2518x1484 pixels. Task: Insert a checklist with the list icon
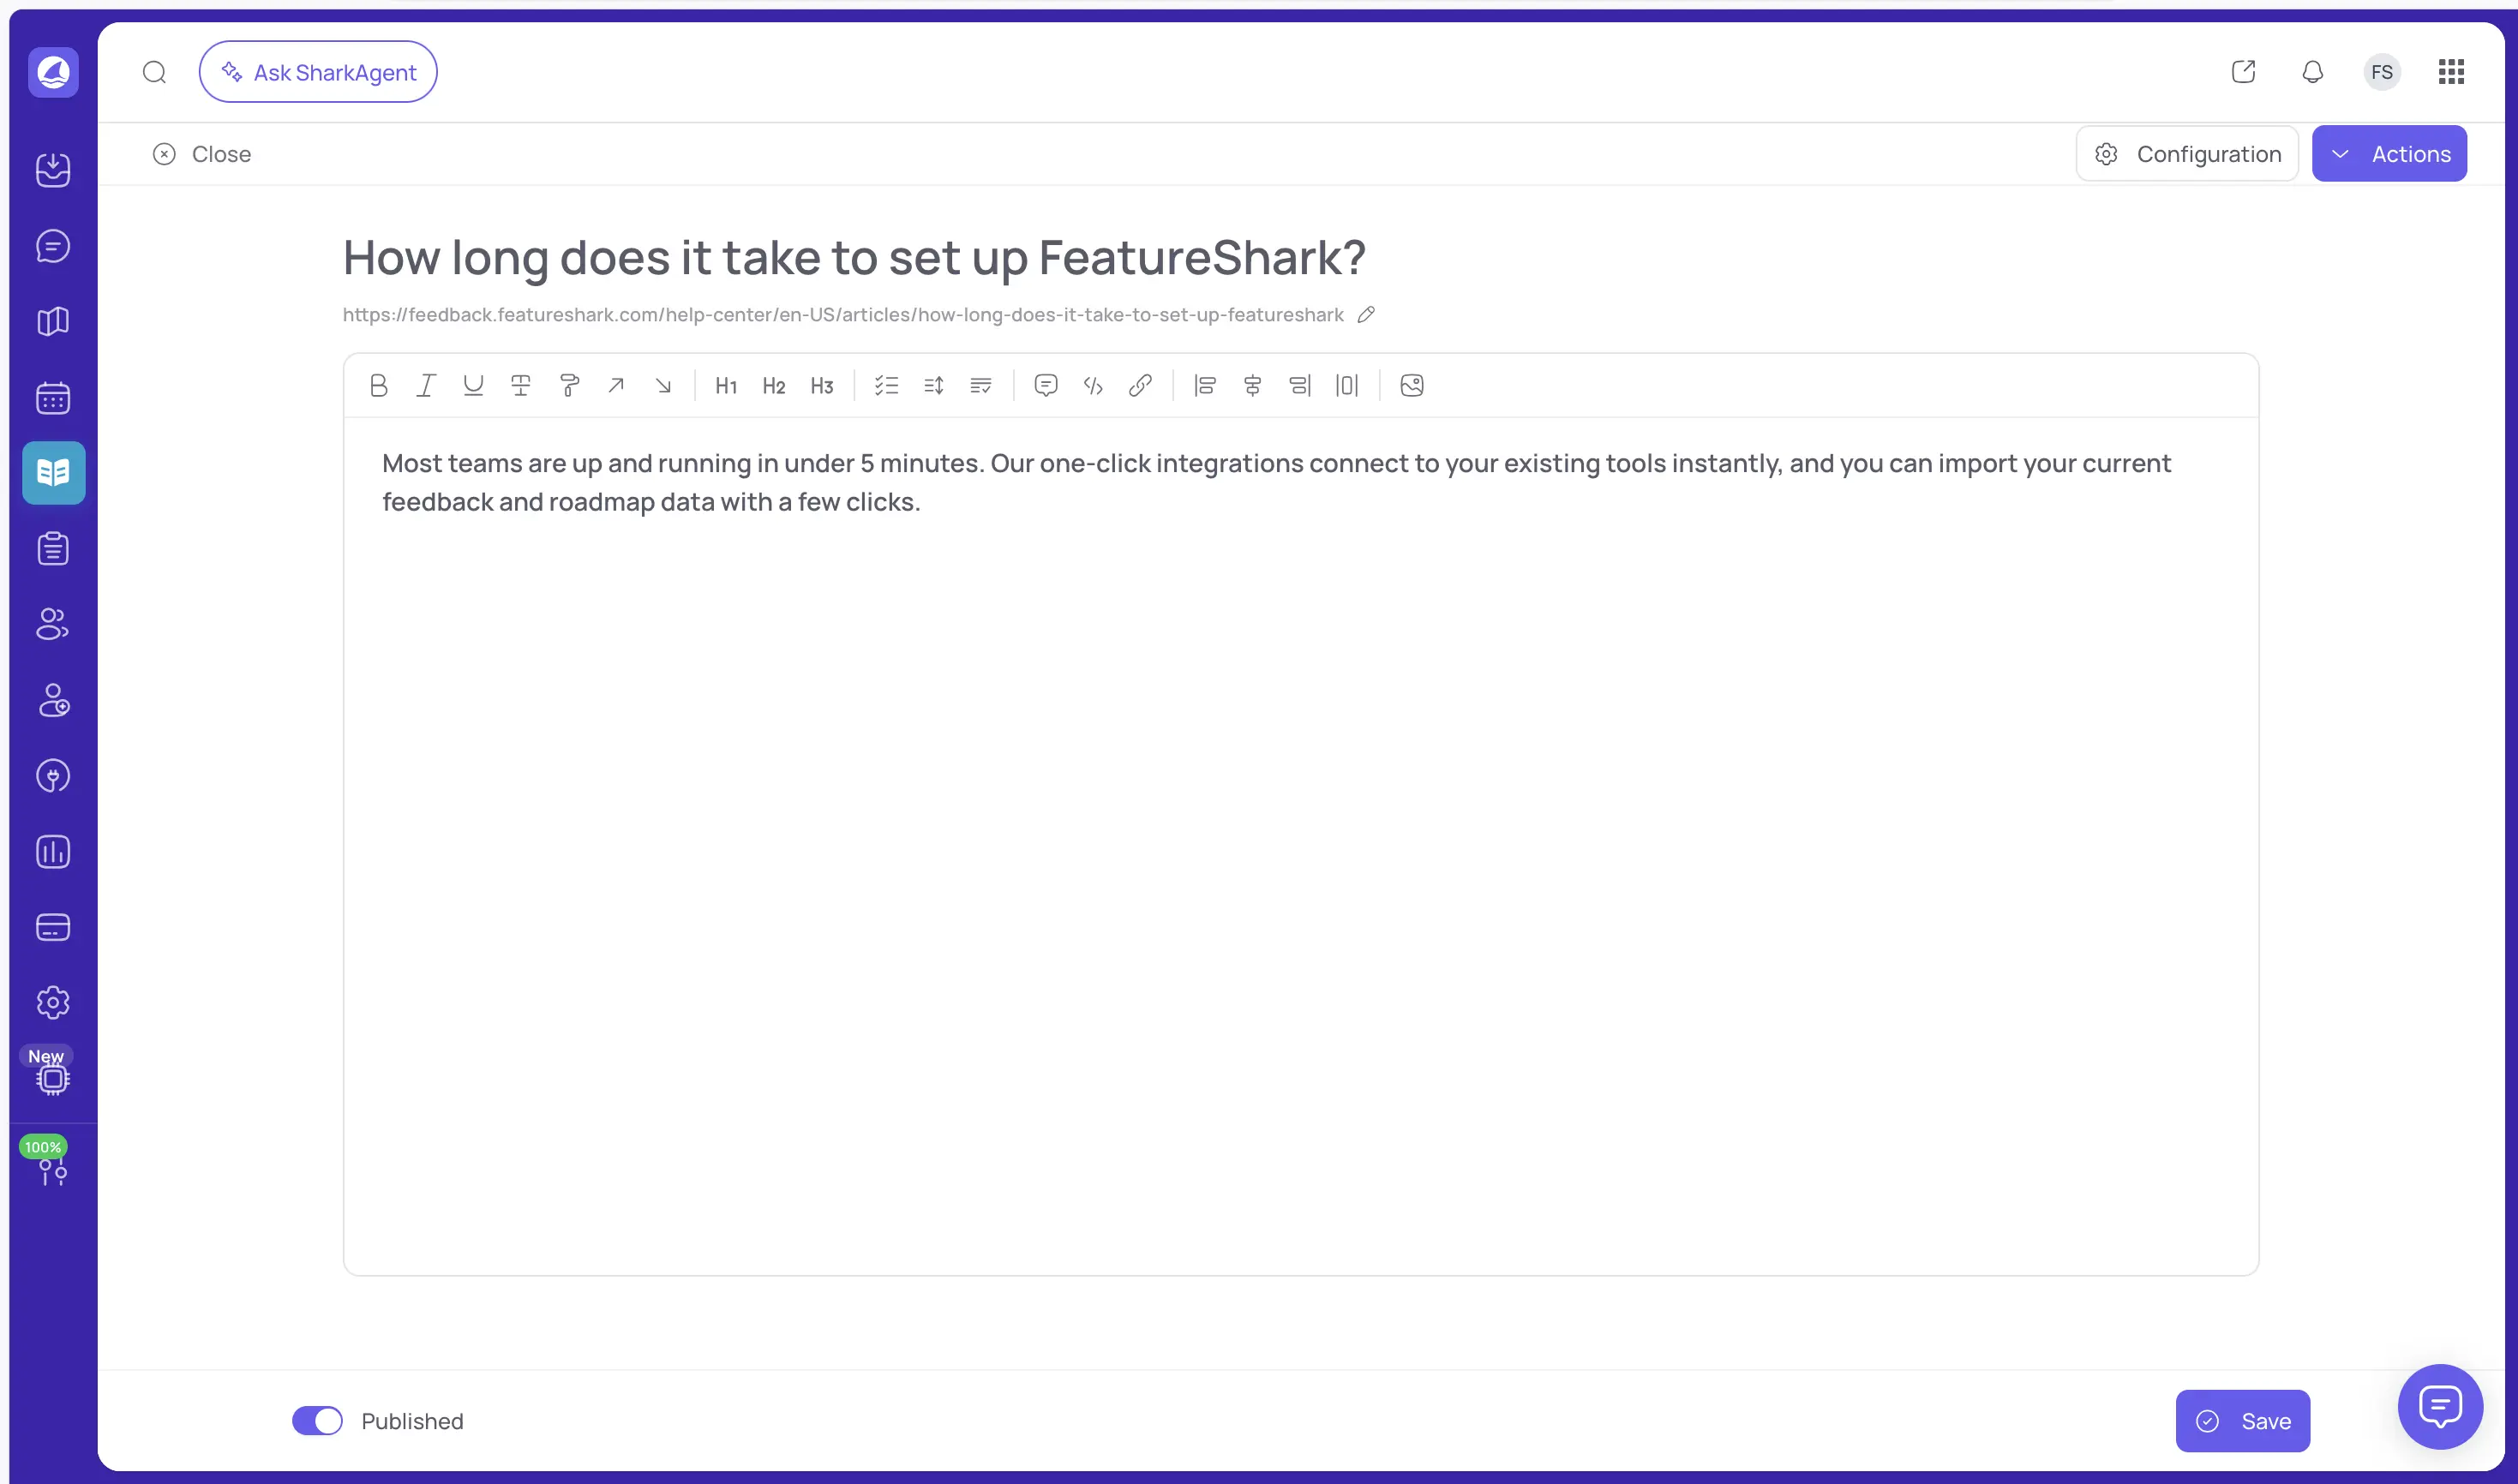[x=886, y=386]
